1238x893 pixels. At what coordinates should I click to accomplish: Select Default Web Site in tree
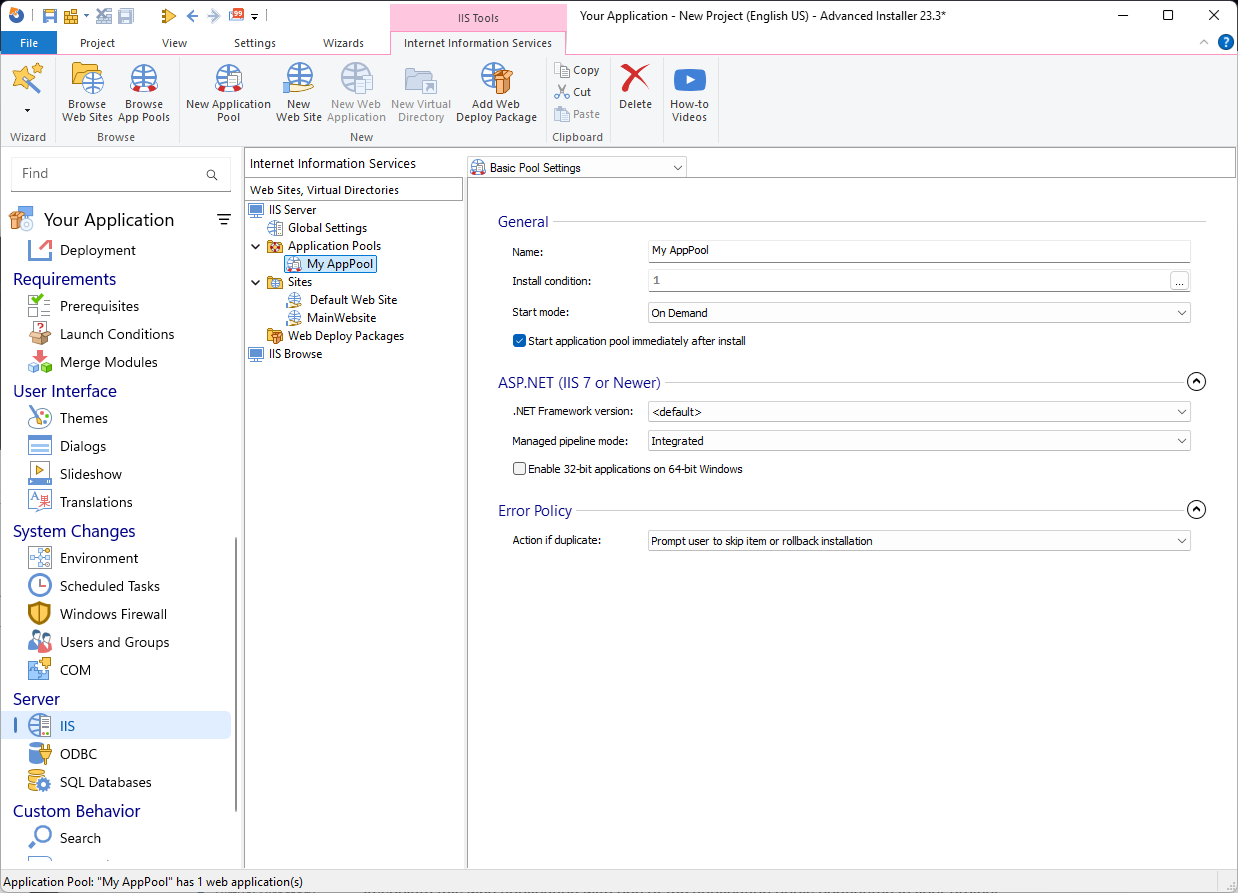pos(353,300)
